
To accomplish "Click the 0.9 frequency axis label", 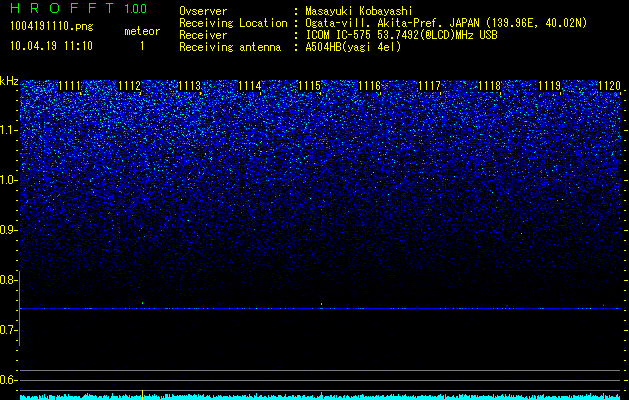I will [x=8, y=230].
